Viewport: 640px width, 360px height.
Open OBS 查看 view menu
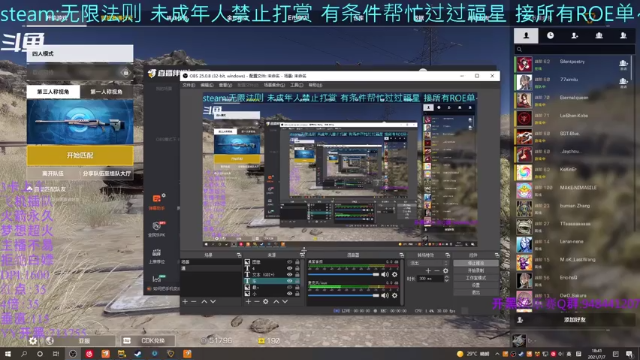click(225, 85)
